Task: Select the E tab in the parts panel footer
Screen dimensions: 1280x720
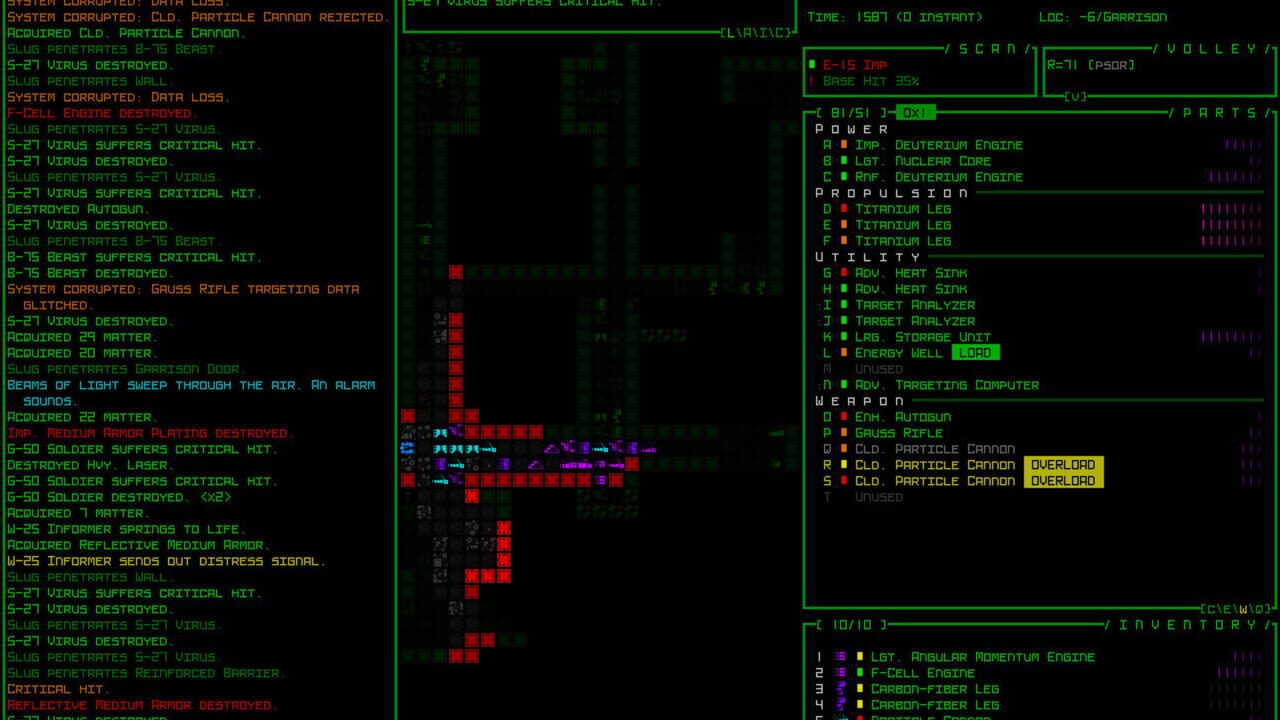Action: click(x=1227, y=609)
